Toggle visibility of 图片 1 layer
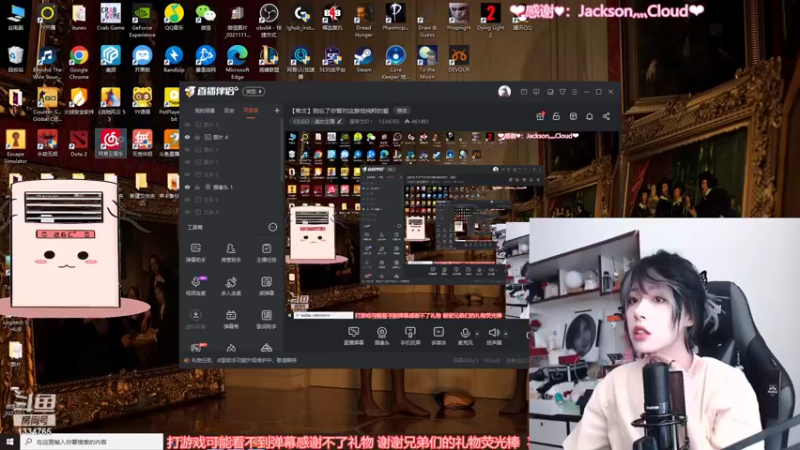 point(187,149)
